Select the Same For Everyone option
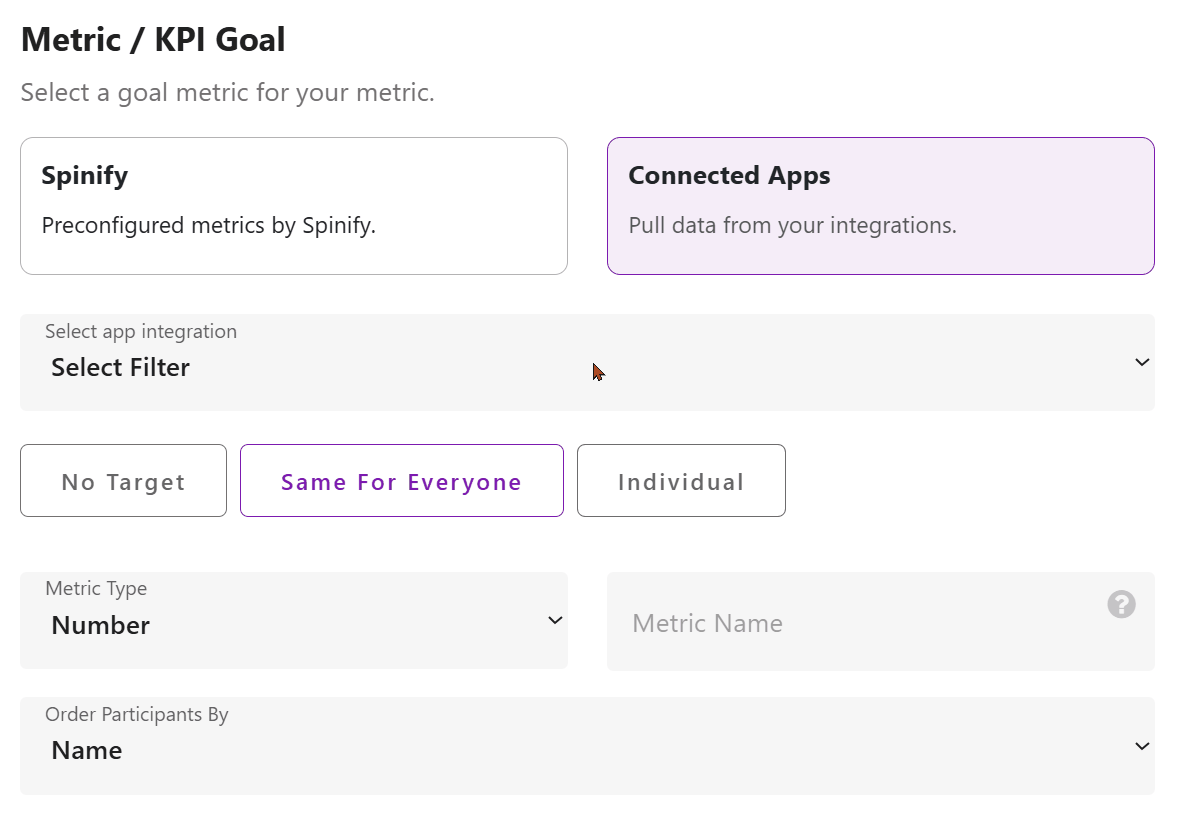The width and height of the screenshot is (1185, 828). pyautogui.click(x=401, y=481)
